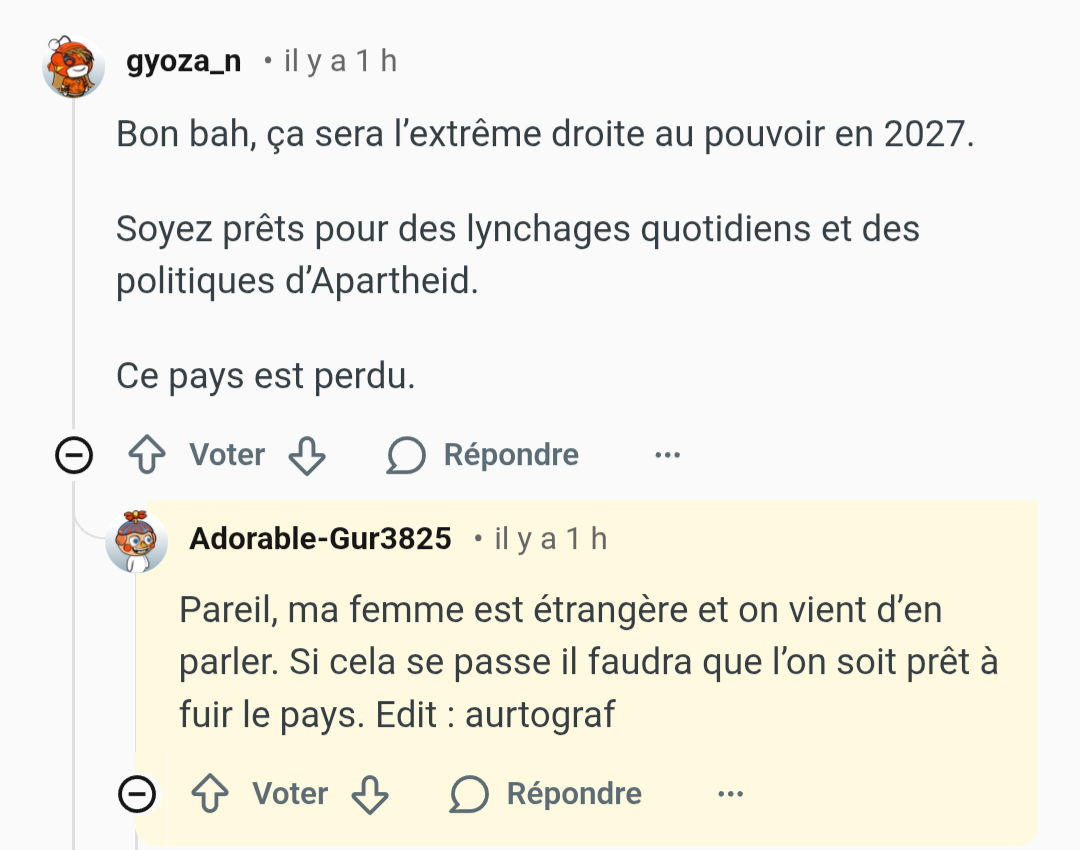Collapse Adorable-Gur3825's reply
The width and height of the screenshot is (1080, 850).
point(137,795)
